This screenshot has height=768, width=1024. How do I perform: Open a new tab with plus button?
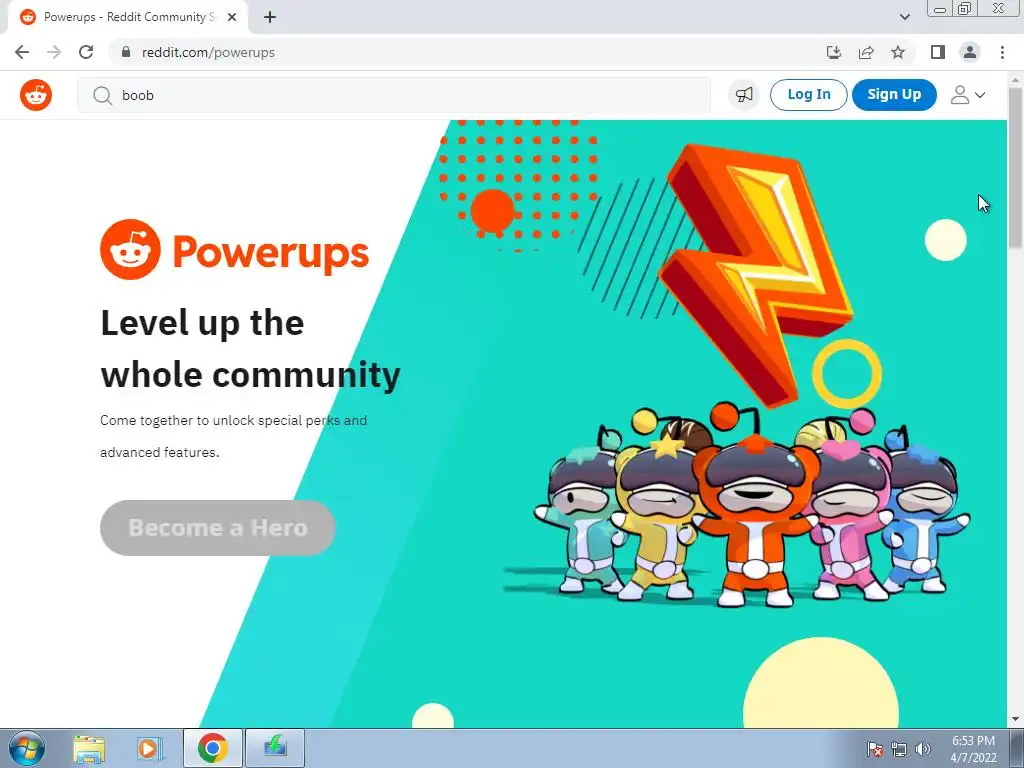(x=270, y=18)
